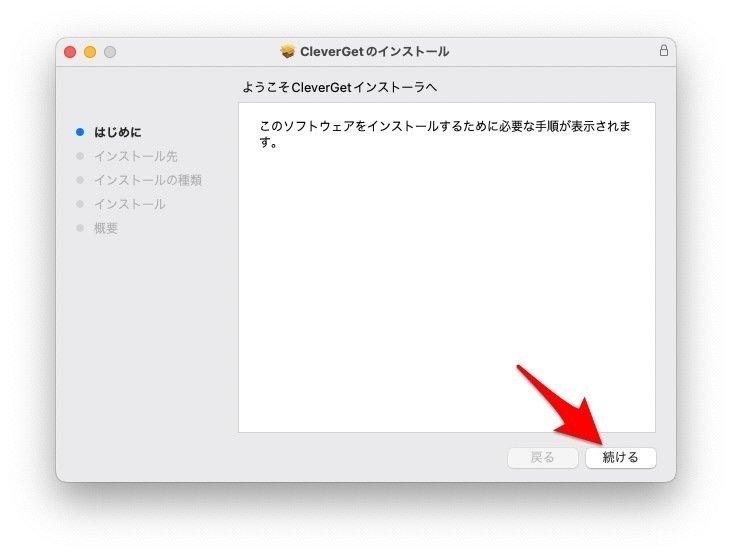Select the インストールの種類 step
The width and height of the screenshot is (732, 556).
[148, 180]
